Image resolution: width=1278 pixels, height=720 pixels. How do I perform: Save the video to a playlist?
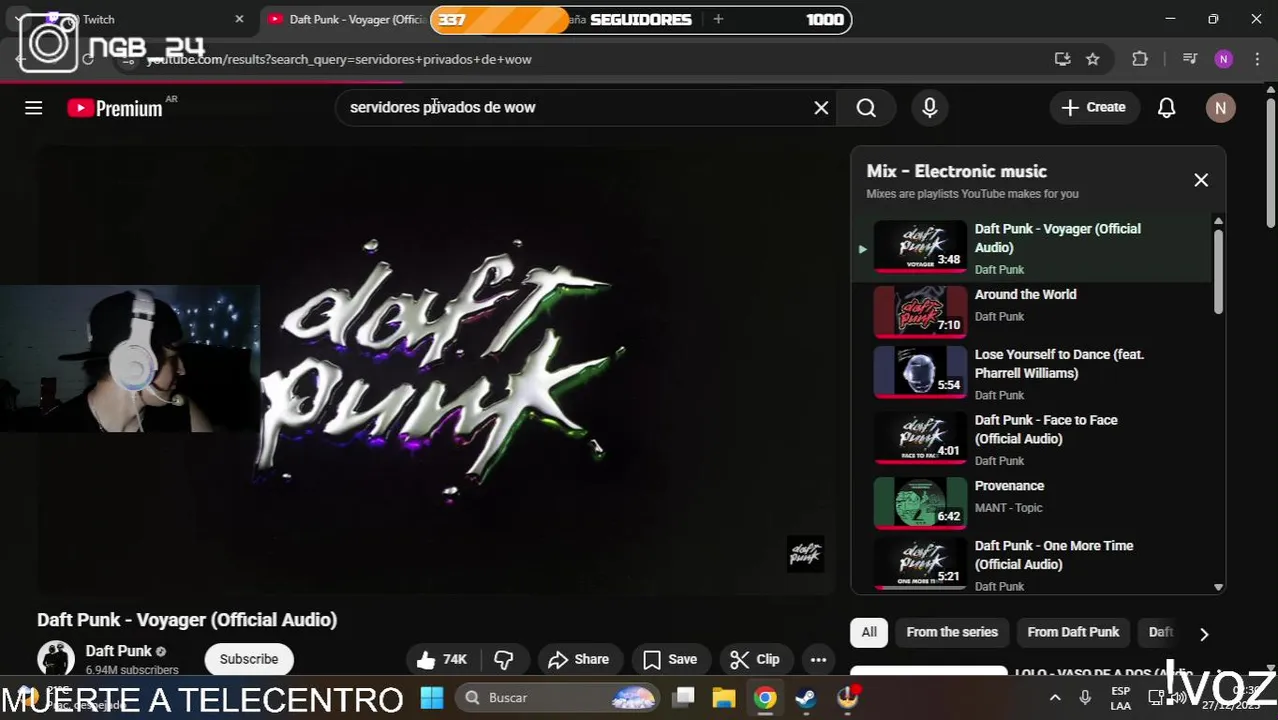click(670, 659)
